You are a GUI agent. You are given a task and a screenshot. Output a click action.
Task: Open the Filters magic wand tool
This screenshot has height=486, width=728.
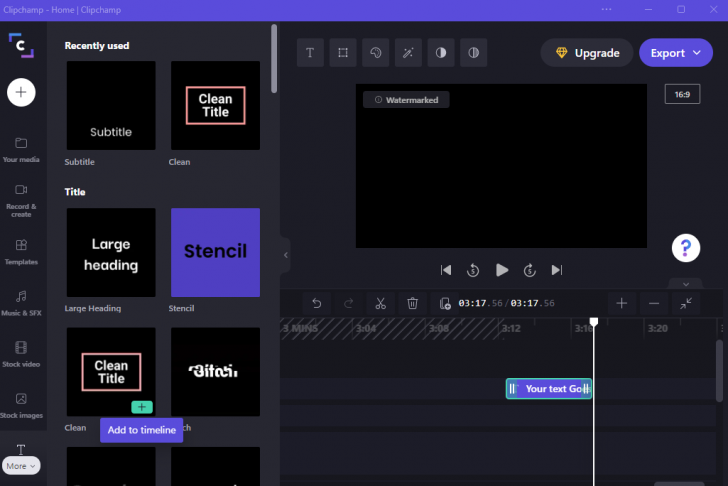(408, 53)
